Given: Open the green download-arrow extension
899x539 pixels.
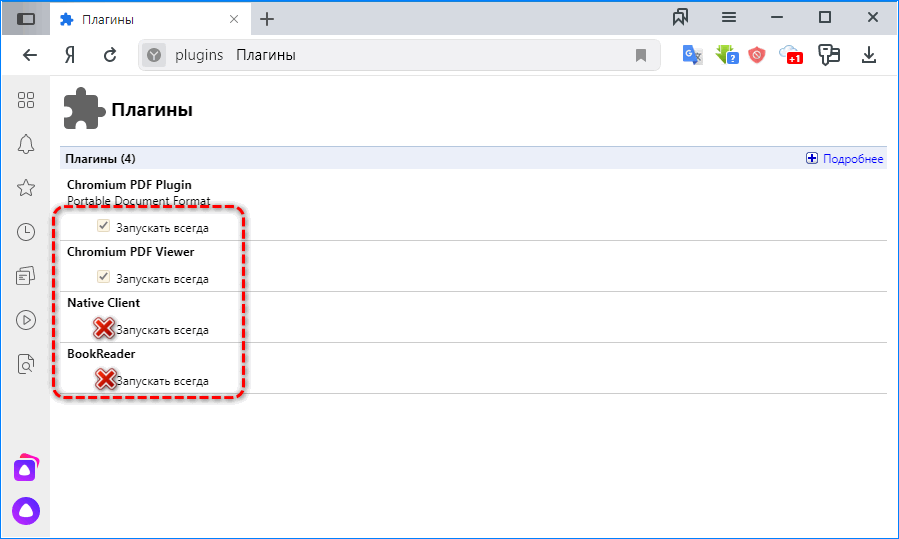Looking at the screenshot, I should tap(726, 55).
